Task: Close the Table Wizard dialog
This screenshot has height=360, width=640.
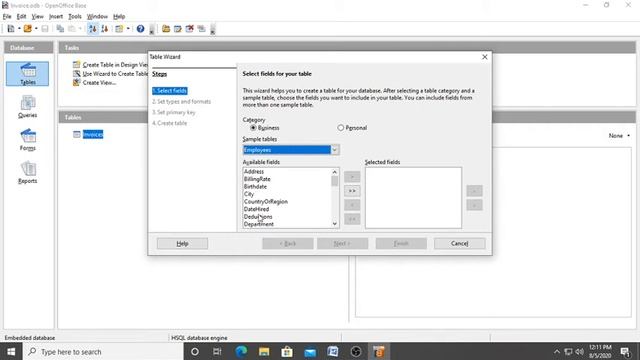Action: click(x=484, y=57)
